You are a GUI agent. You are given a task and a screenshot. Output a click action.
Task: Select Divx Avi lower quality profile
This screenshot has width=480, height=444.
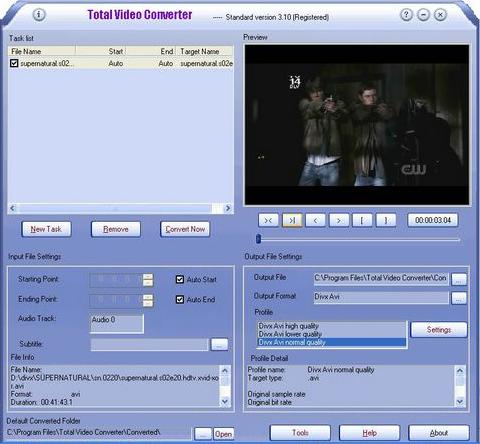[x=332, y=334]
